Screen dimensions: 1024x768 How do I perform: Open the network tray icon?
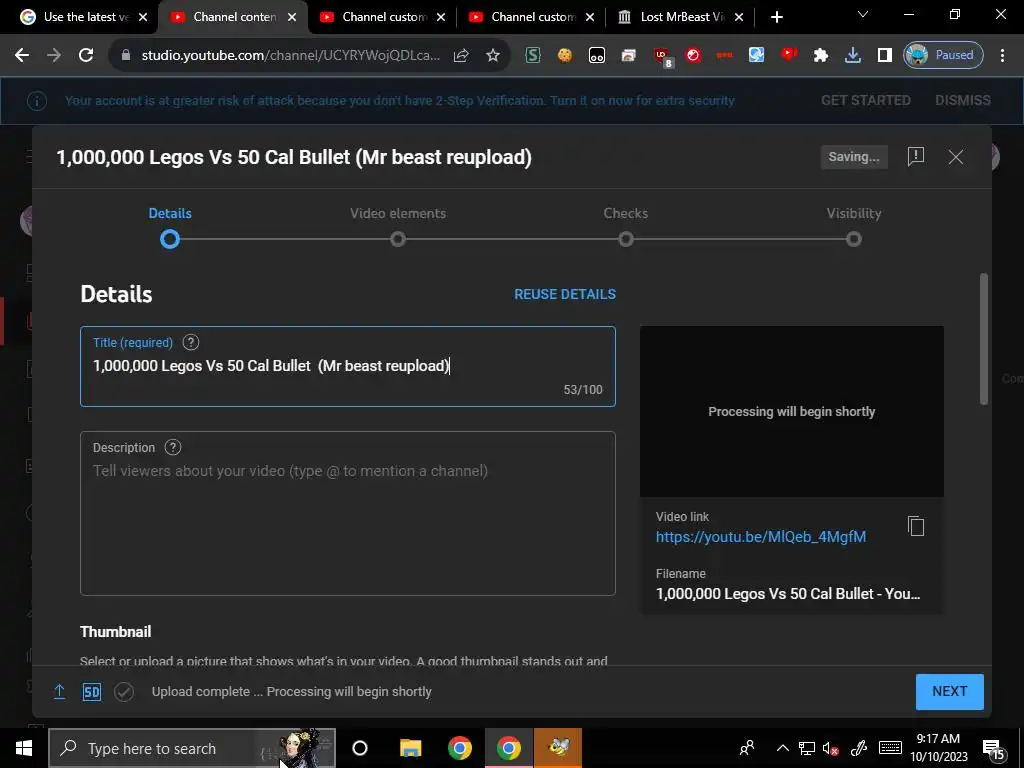coord(807,748)
